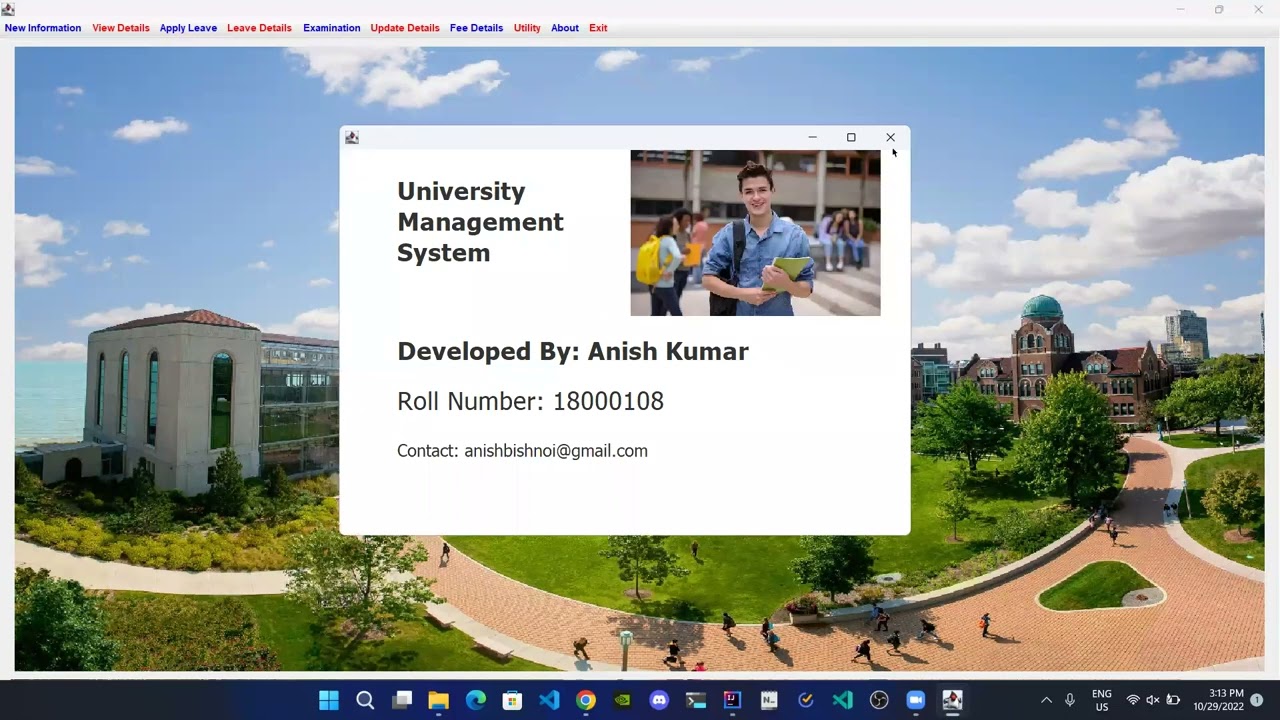Image resolution: width=1280 pixels, height=720 pixels.
Task: Click the Exit menu item
Action: 598,28
